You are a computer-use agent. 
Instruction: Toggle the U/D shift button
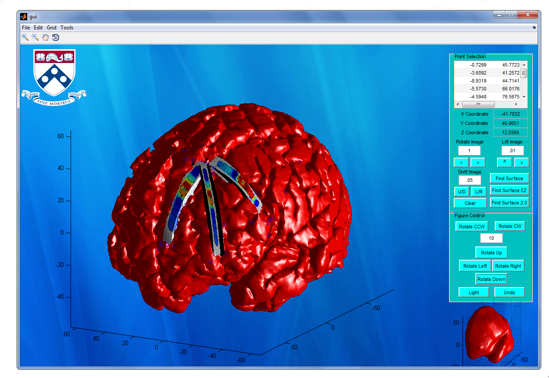coord(461,191)
